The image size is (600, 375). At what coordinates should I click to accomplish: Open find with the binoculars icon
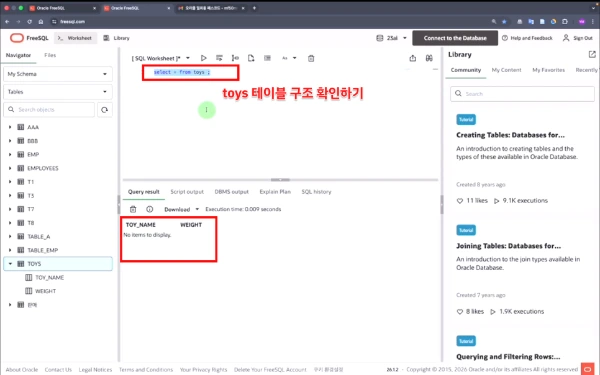(429, 58)
